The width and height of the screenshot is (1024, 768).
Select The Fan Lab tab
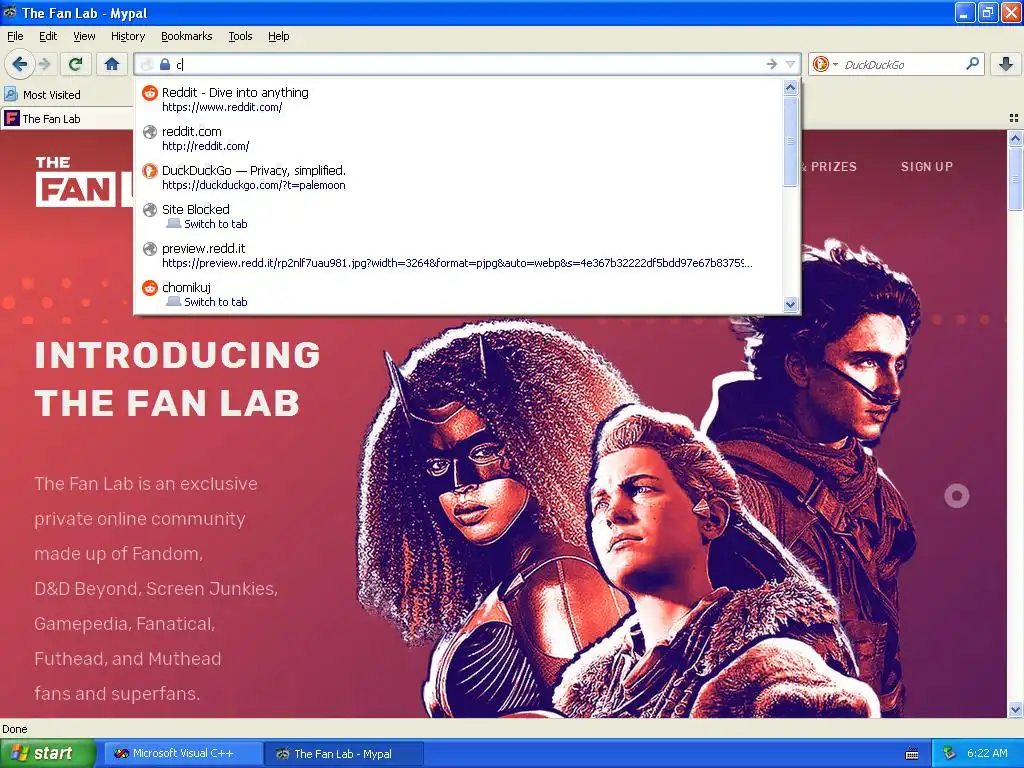(x=67, y=119)
